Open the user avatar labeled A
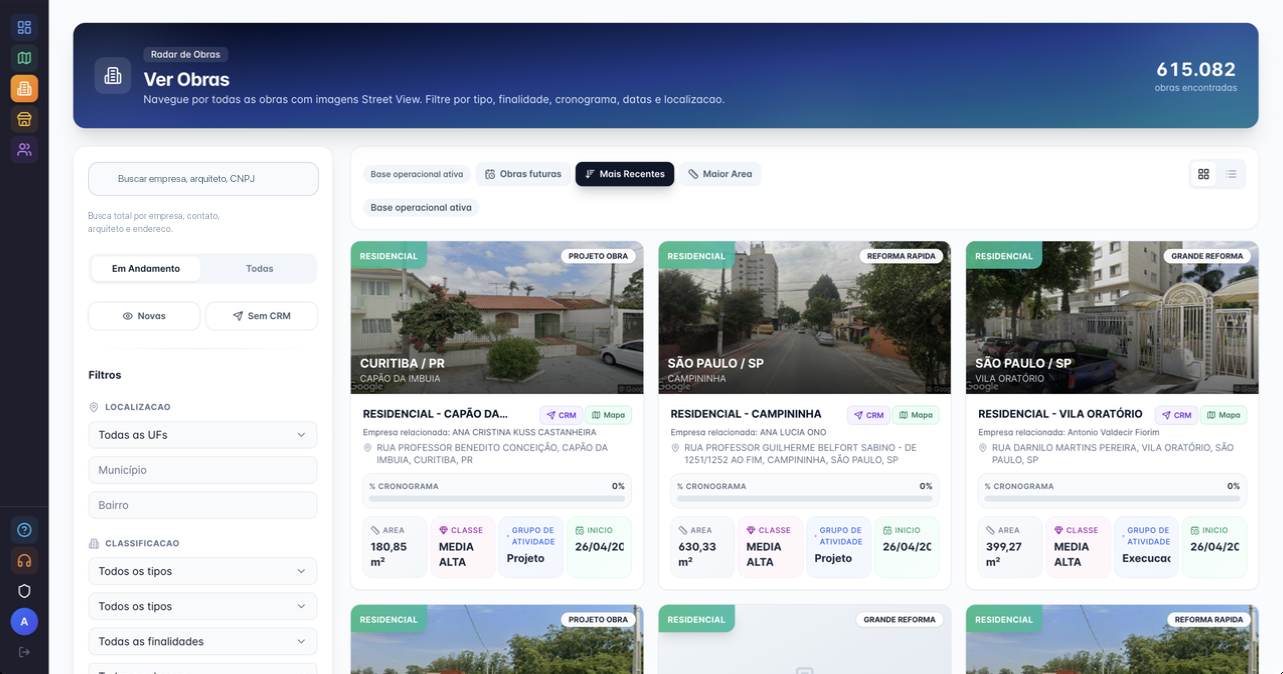Image resolution: width=1283 pixels, height=674 pixels. tap(24, 621)
